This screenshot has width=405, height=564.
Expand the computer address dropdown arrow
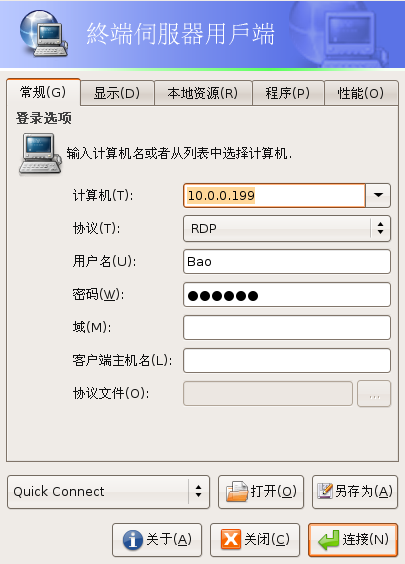tap(378, 195)
